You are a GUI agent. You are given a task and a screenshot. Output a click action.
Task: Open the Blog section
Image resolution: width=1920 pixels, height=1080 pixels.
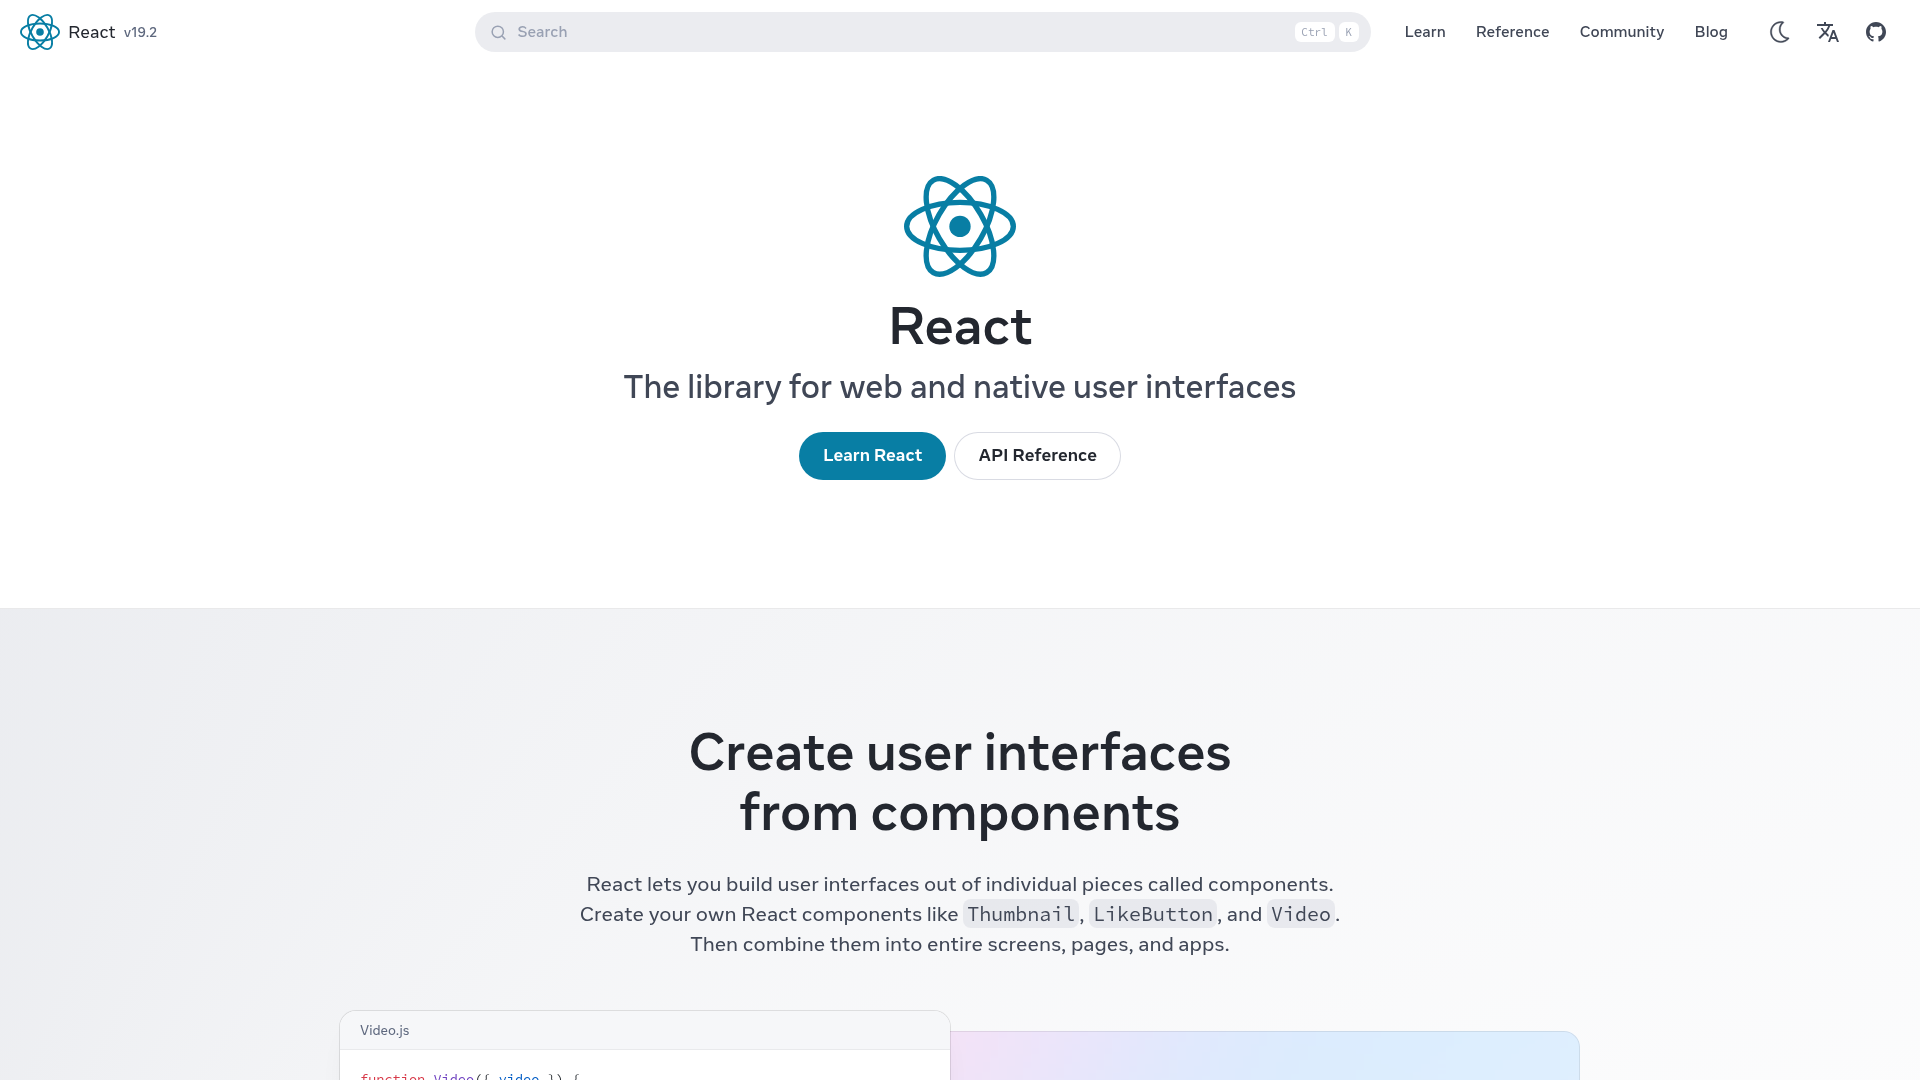1711,32
